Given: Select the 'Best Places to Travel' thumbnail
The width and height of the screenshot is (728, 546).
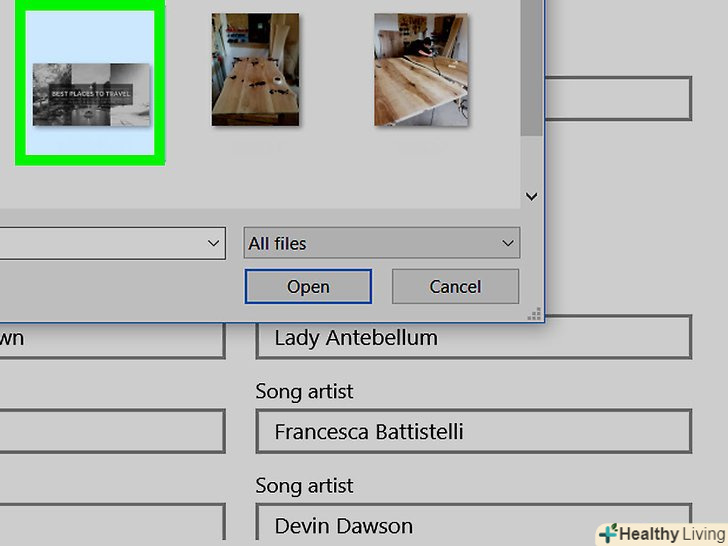Looking at the screenshot, I should tap(91, 94).
